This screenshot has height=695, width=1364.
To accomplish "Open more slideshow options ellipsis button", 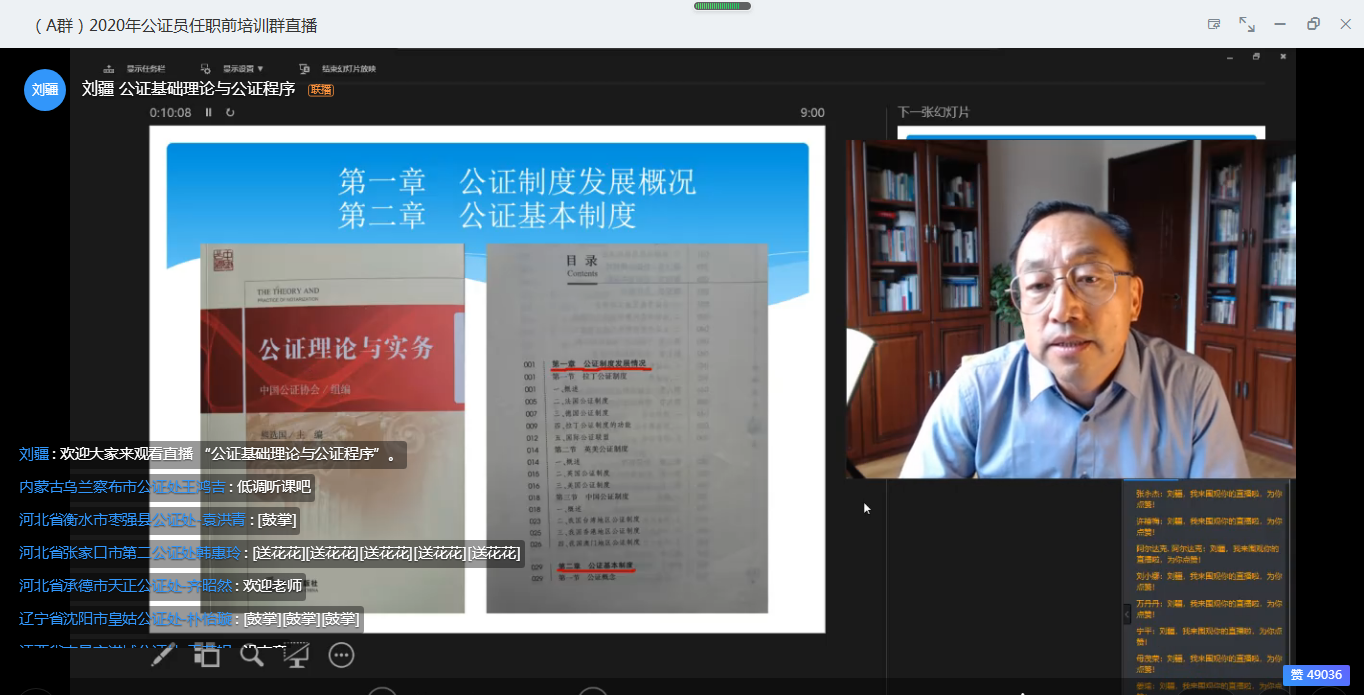I will coord(342,655).
